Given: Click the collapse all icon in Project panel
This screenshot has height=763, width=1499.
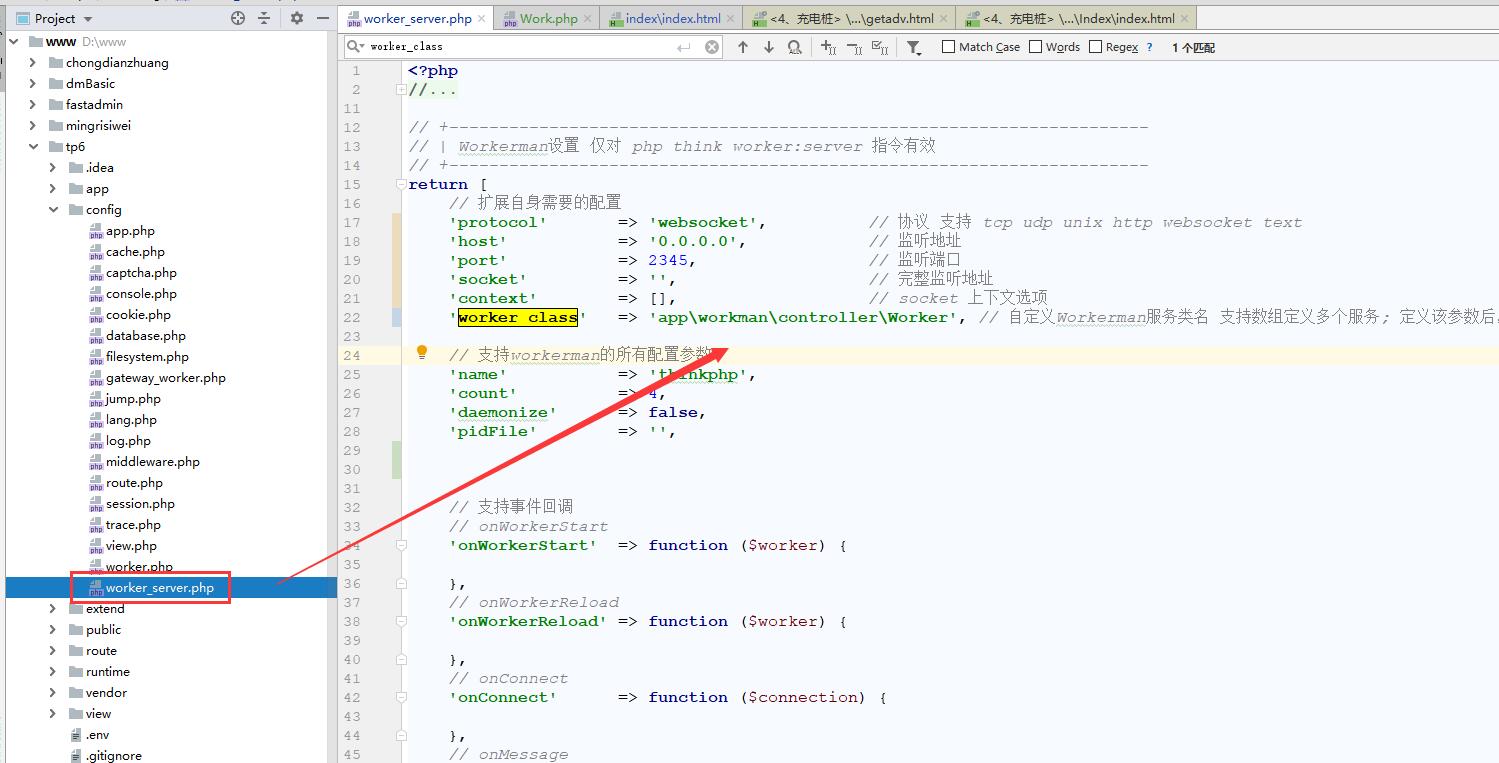Looking at the screenshot, I should tap(264, 18).
